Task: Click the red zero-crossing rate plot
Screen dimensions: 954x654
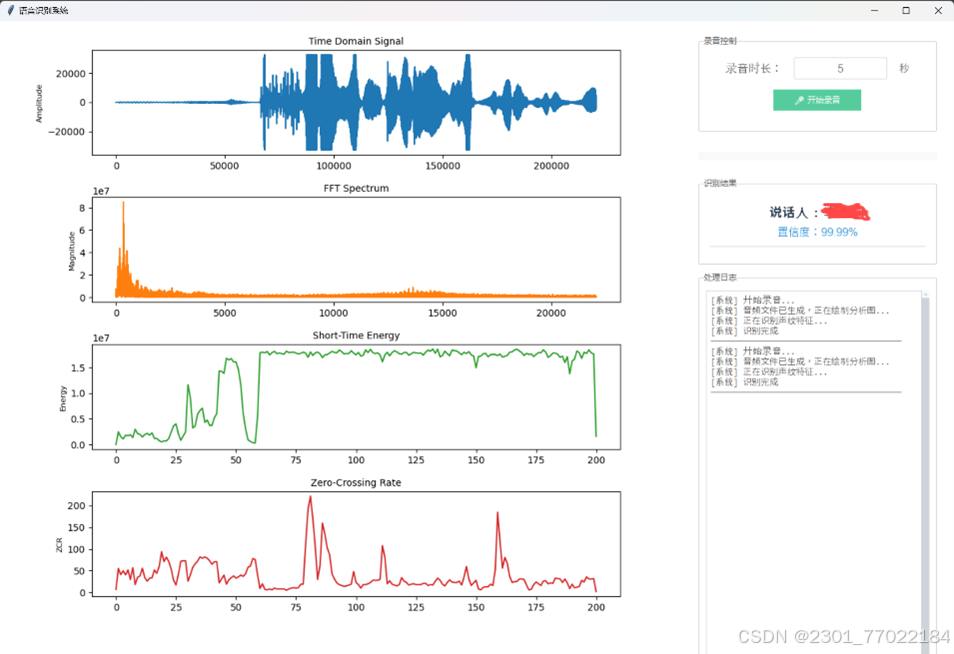Action: click(357, 544)
